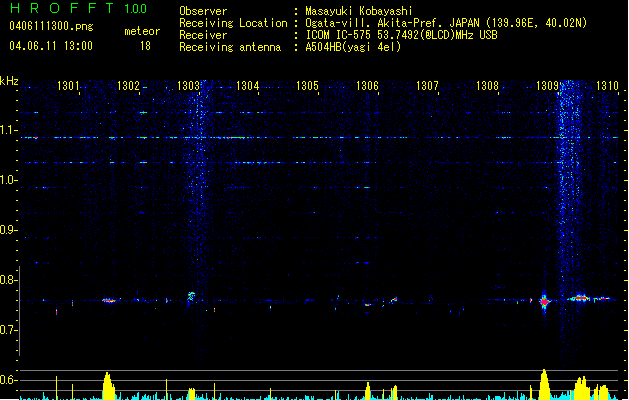The height and width of the screenshot is (400, 629).
Task: Click the strong red meteor echo near 1309
Action: 544,301
